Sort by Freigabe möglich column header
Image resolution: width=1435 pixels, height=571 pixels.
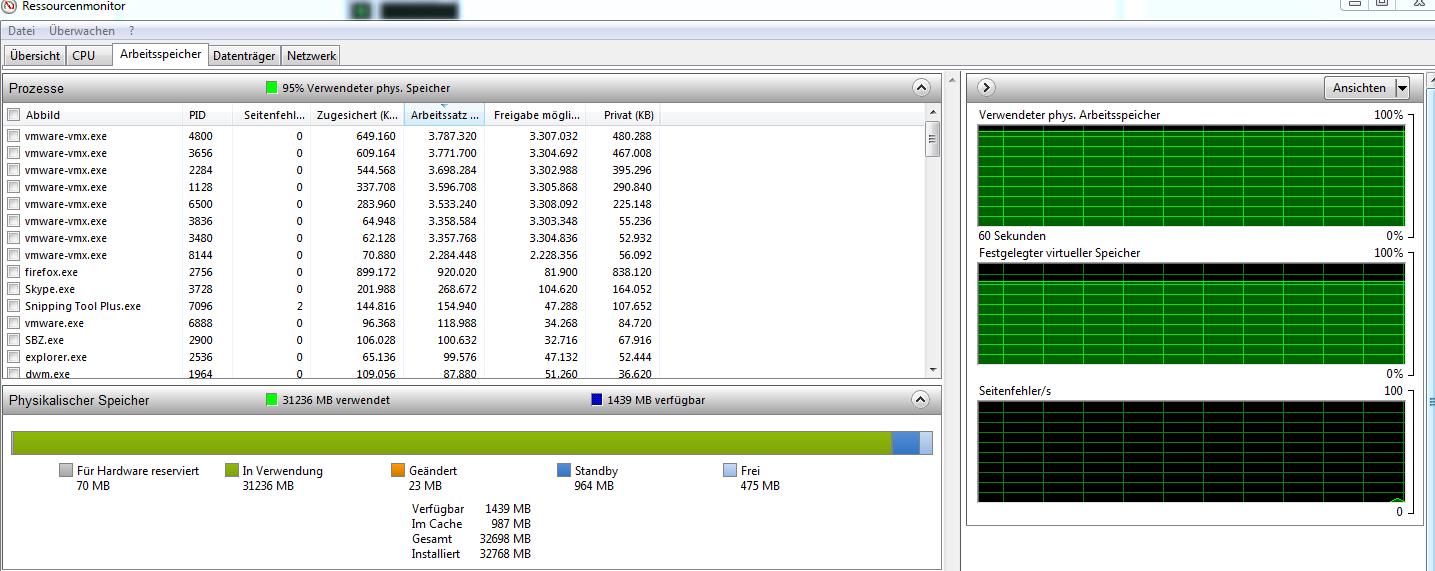coord(535,115)
